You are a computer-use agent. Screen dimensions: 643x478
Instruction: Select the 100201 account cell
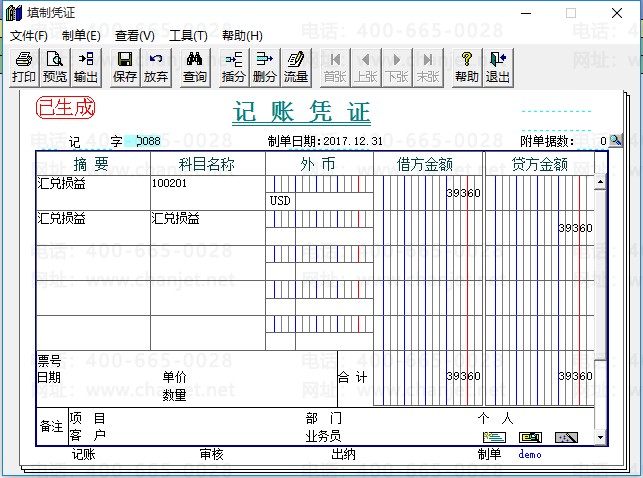207,184
